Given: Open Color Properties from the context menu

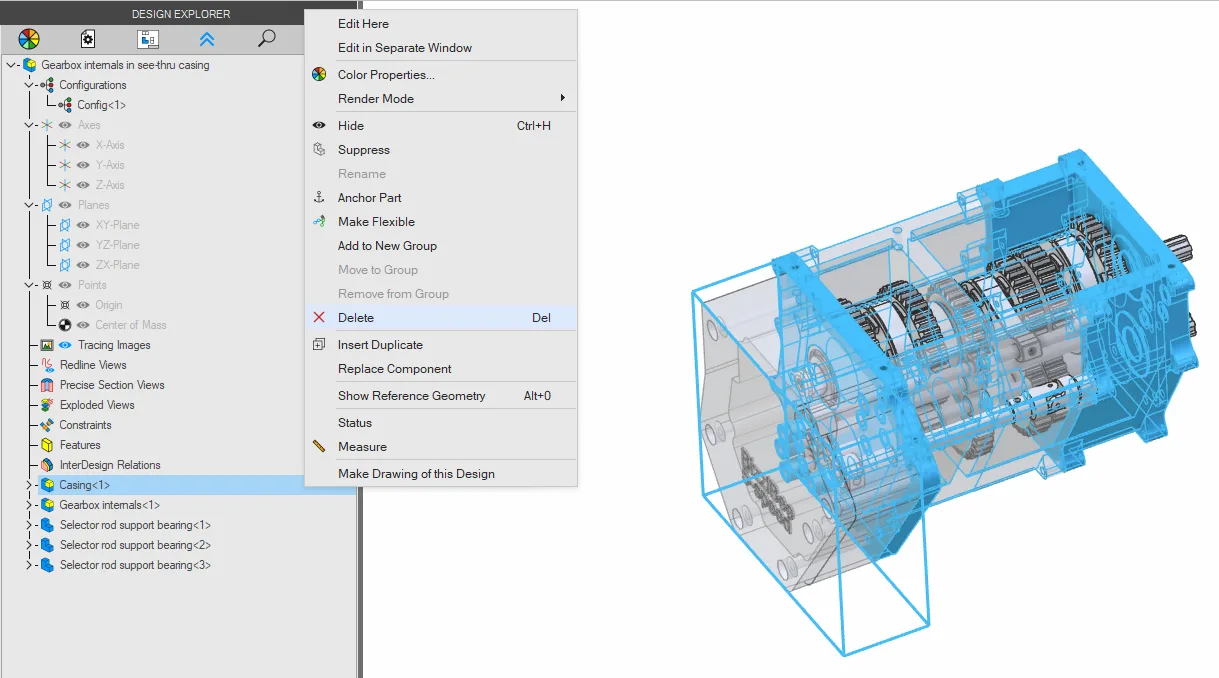Looking at the screenshot, I should tap(441, 75).
